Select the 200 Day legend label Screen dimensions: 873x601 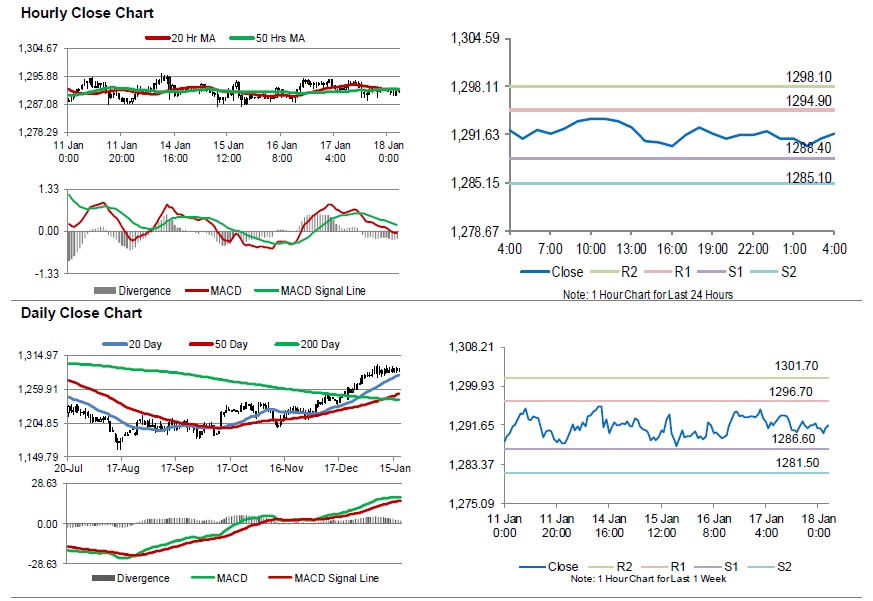point(320,344)
